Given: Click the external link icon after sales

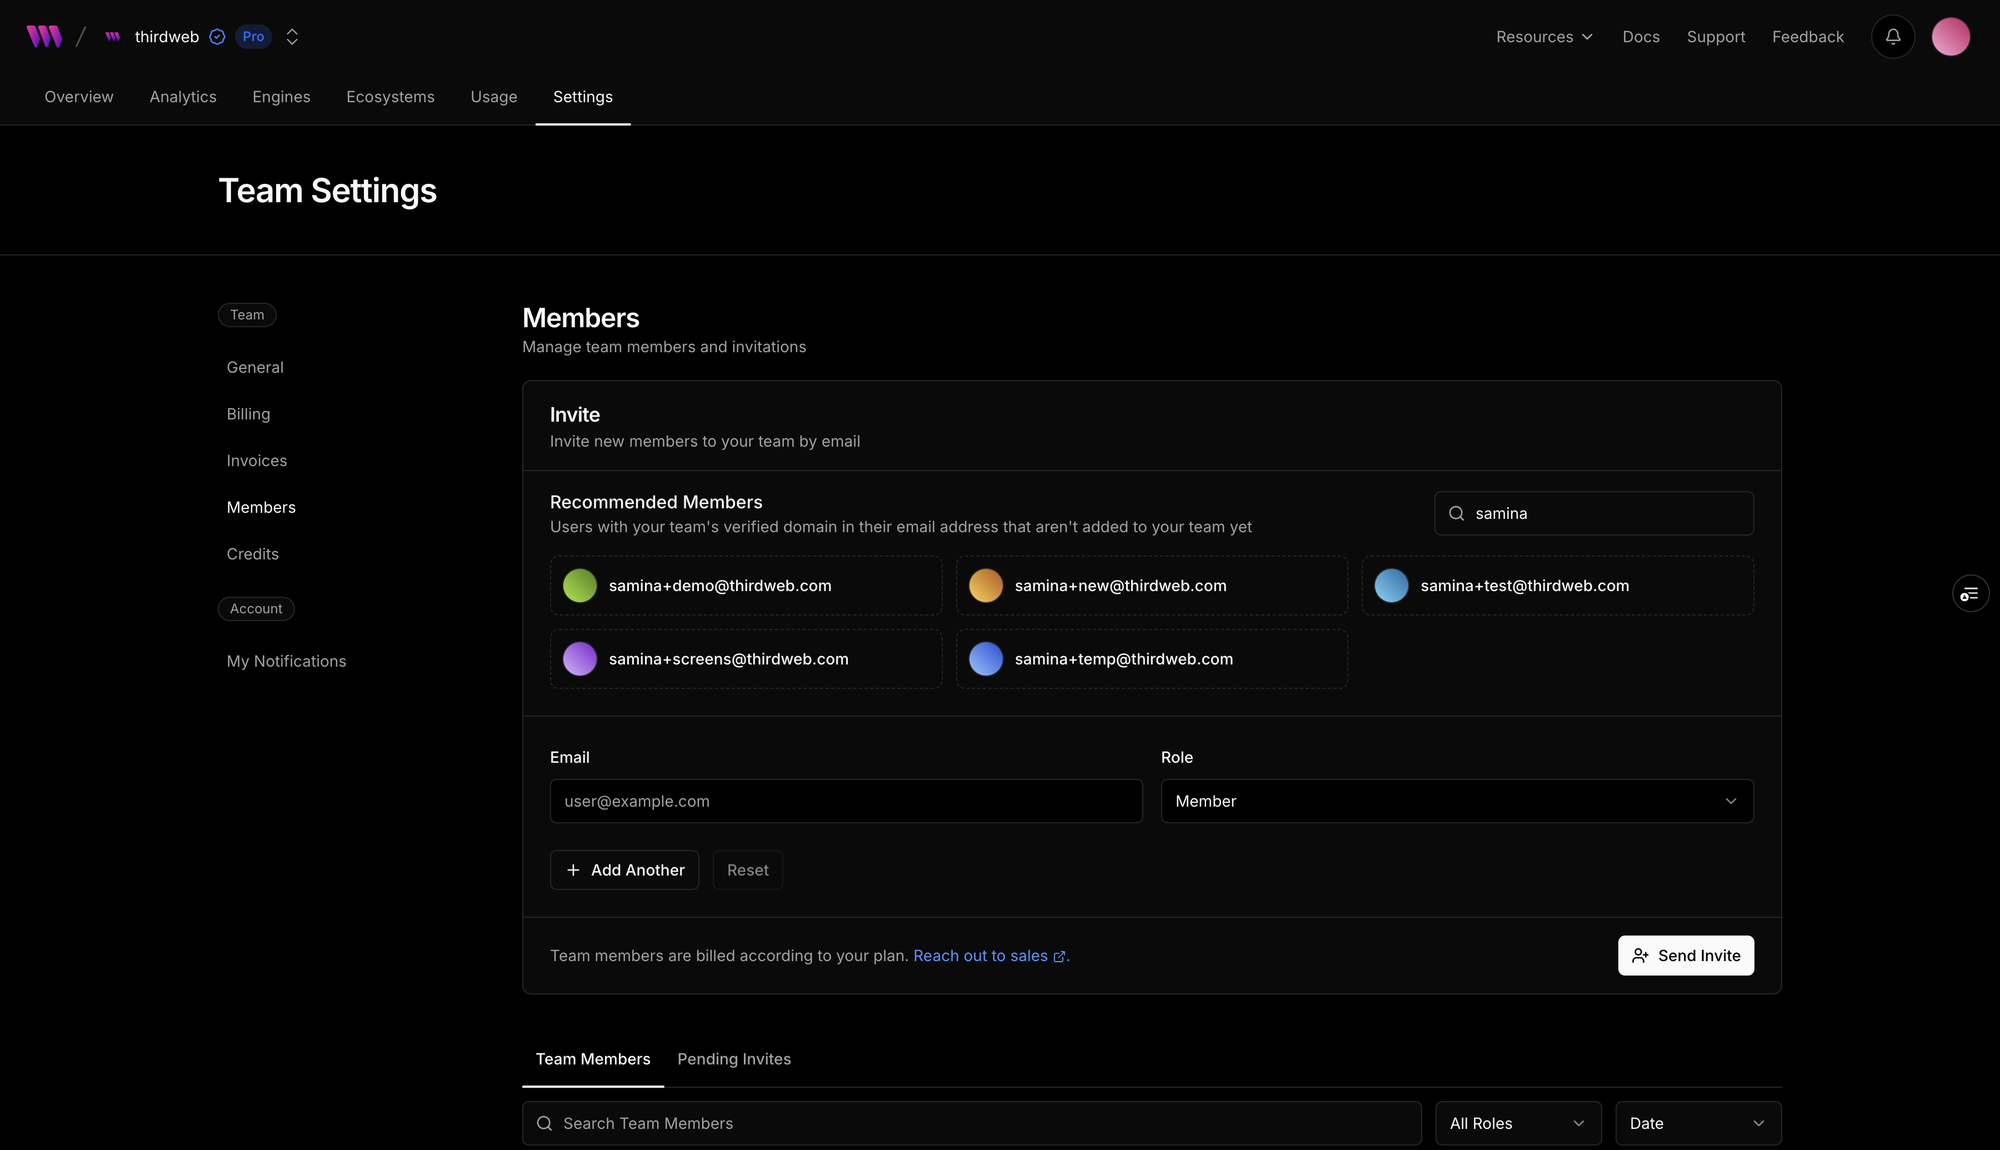Looking at the screenshot, I should tap(1059, 957).
